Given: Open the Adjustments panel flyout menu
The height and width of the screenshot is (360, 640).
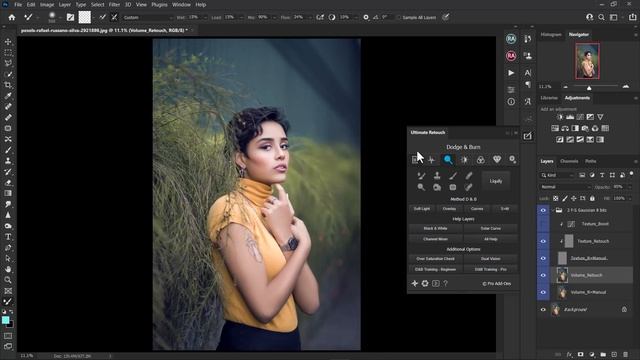Looking at the screenshot, I should point(636,98).
